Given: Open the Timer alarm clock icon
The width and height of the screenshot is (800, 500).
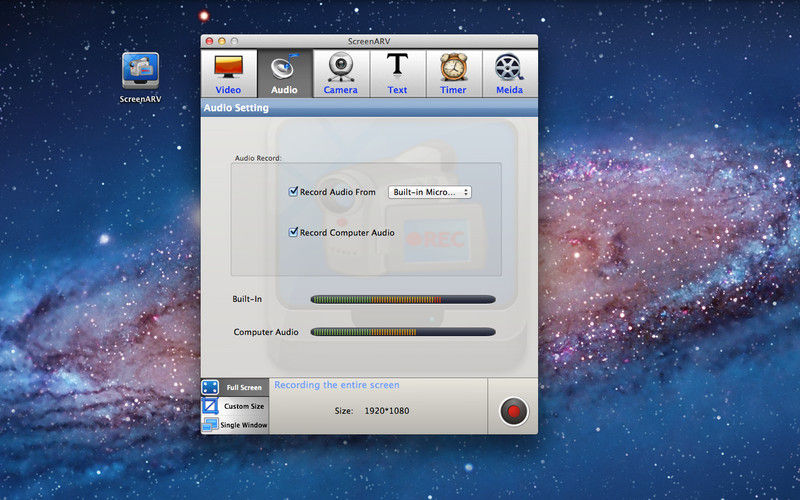Looking at the screenshot, I should pyautogui.click(x=453, y=68).
